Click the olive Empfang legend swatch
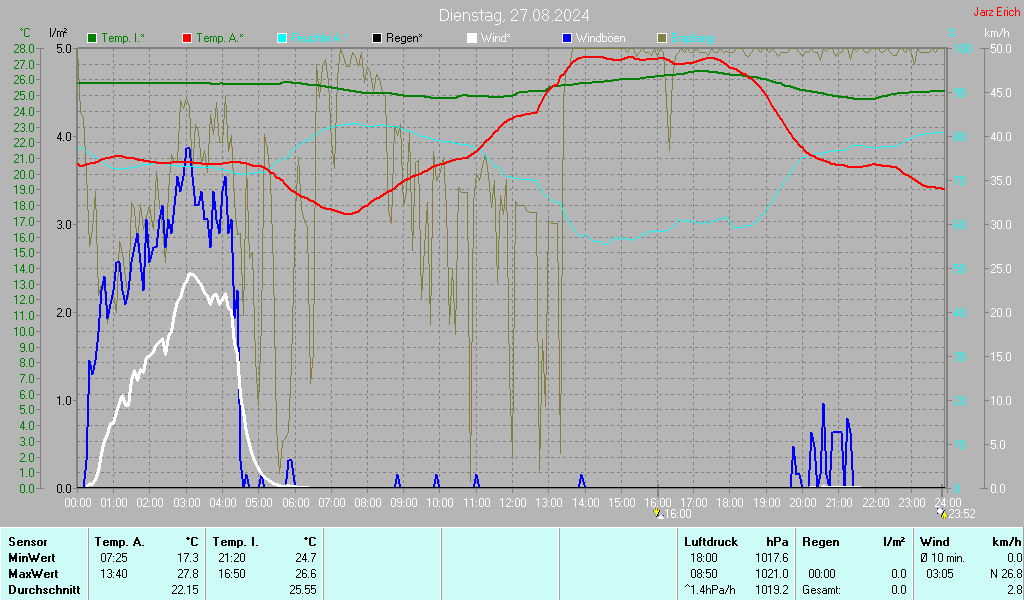 (662, 38)
